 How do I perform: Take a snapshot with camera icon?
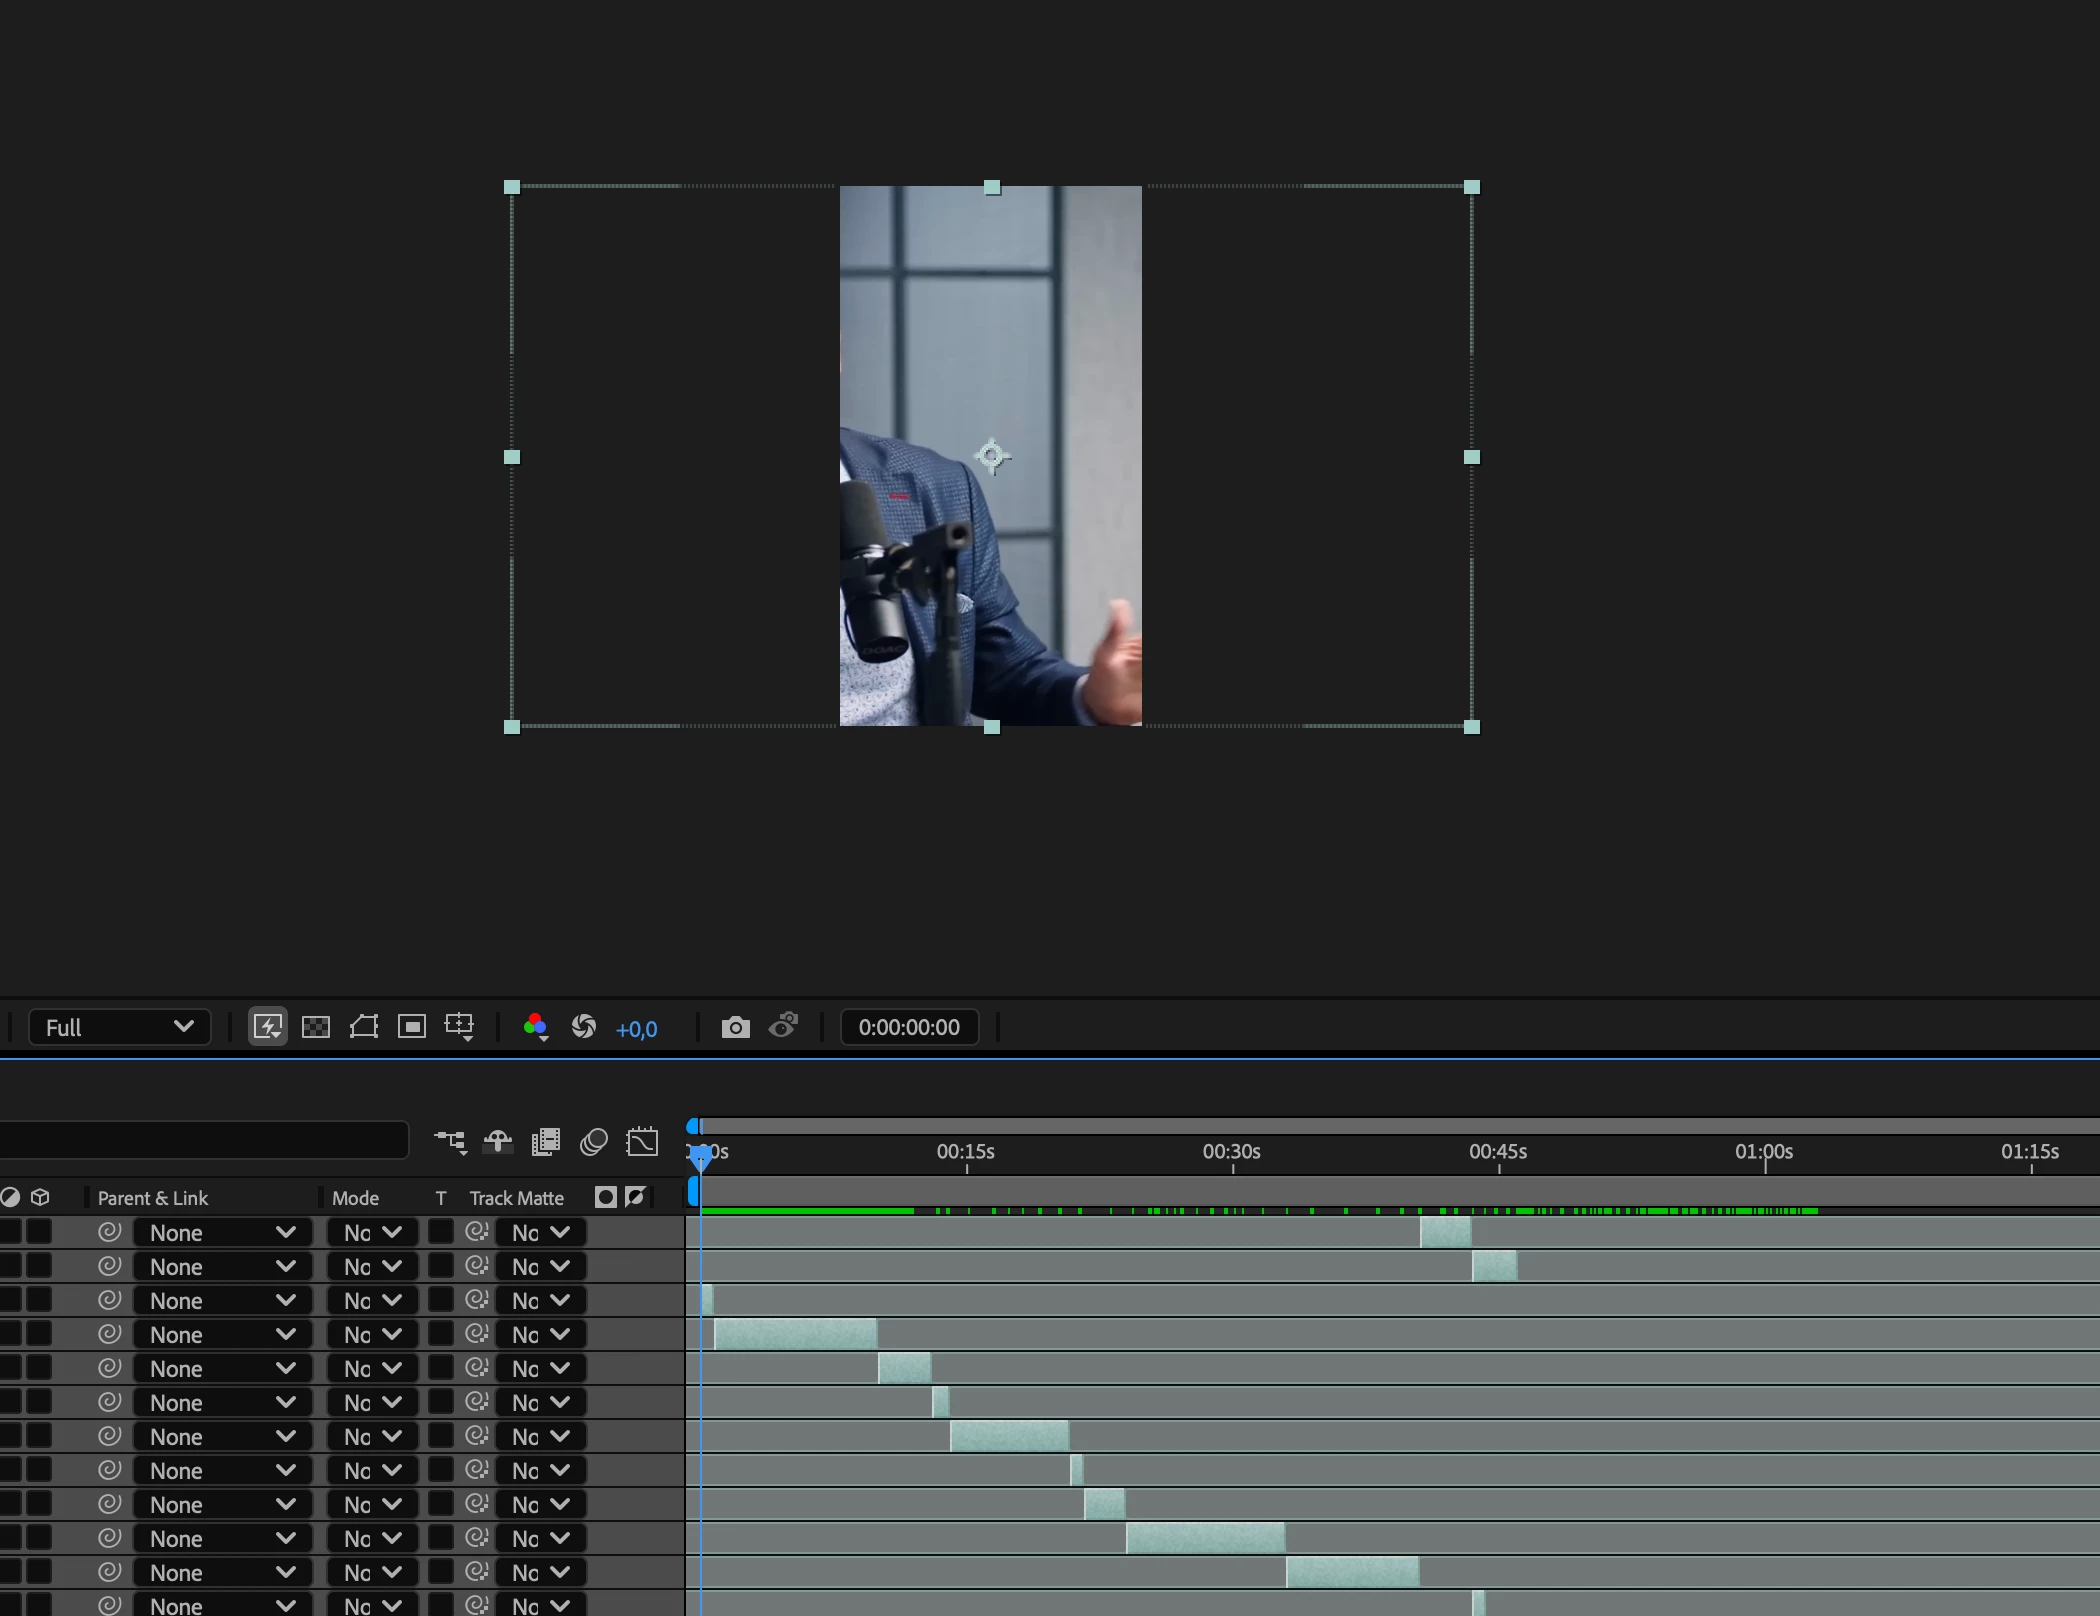pyautogui.click(x=735, y=1027)
